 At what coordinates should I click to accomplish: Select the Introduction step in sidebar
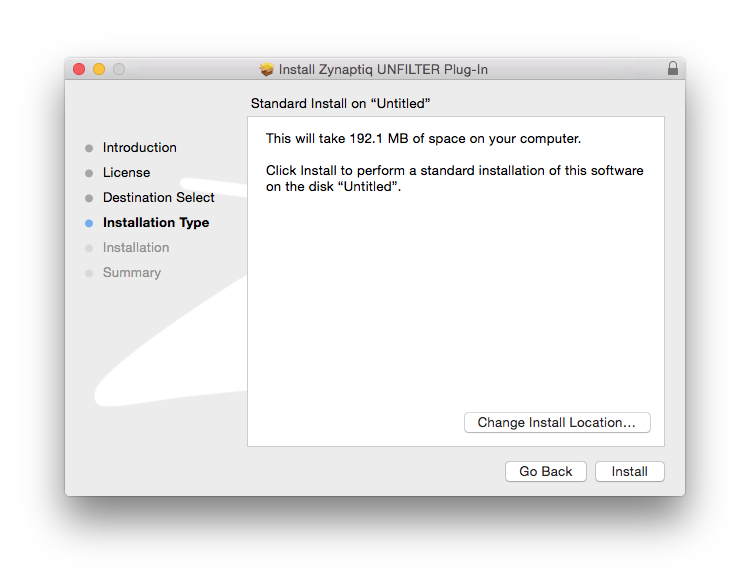click(x=140, y=147)
